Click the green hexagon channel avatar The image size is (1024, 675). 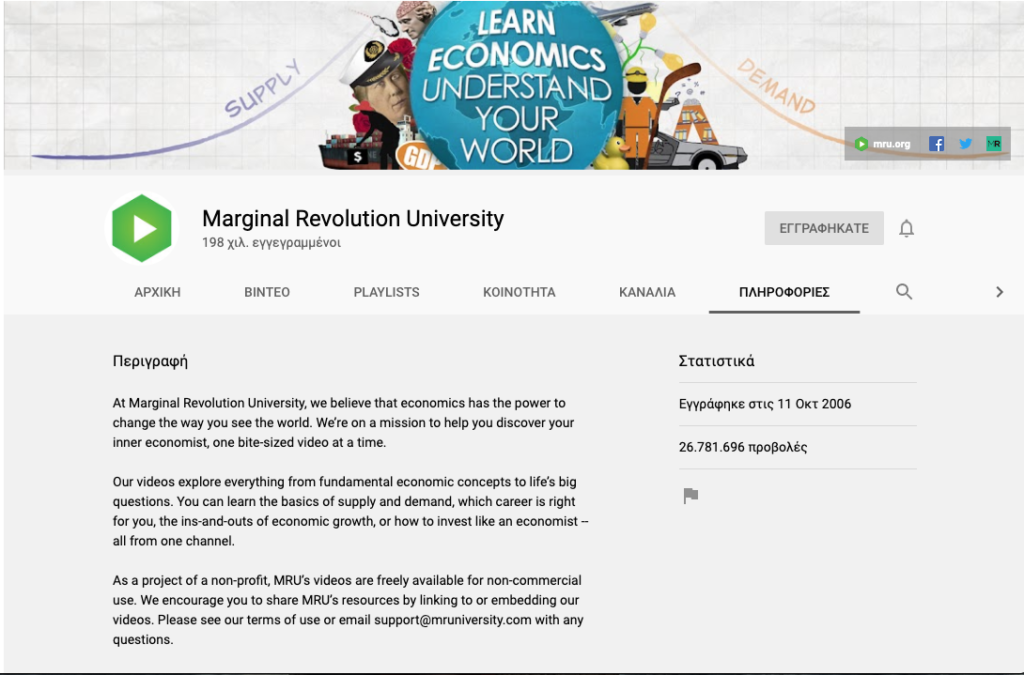click(x=142, y=228)
